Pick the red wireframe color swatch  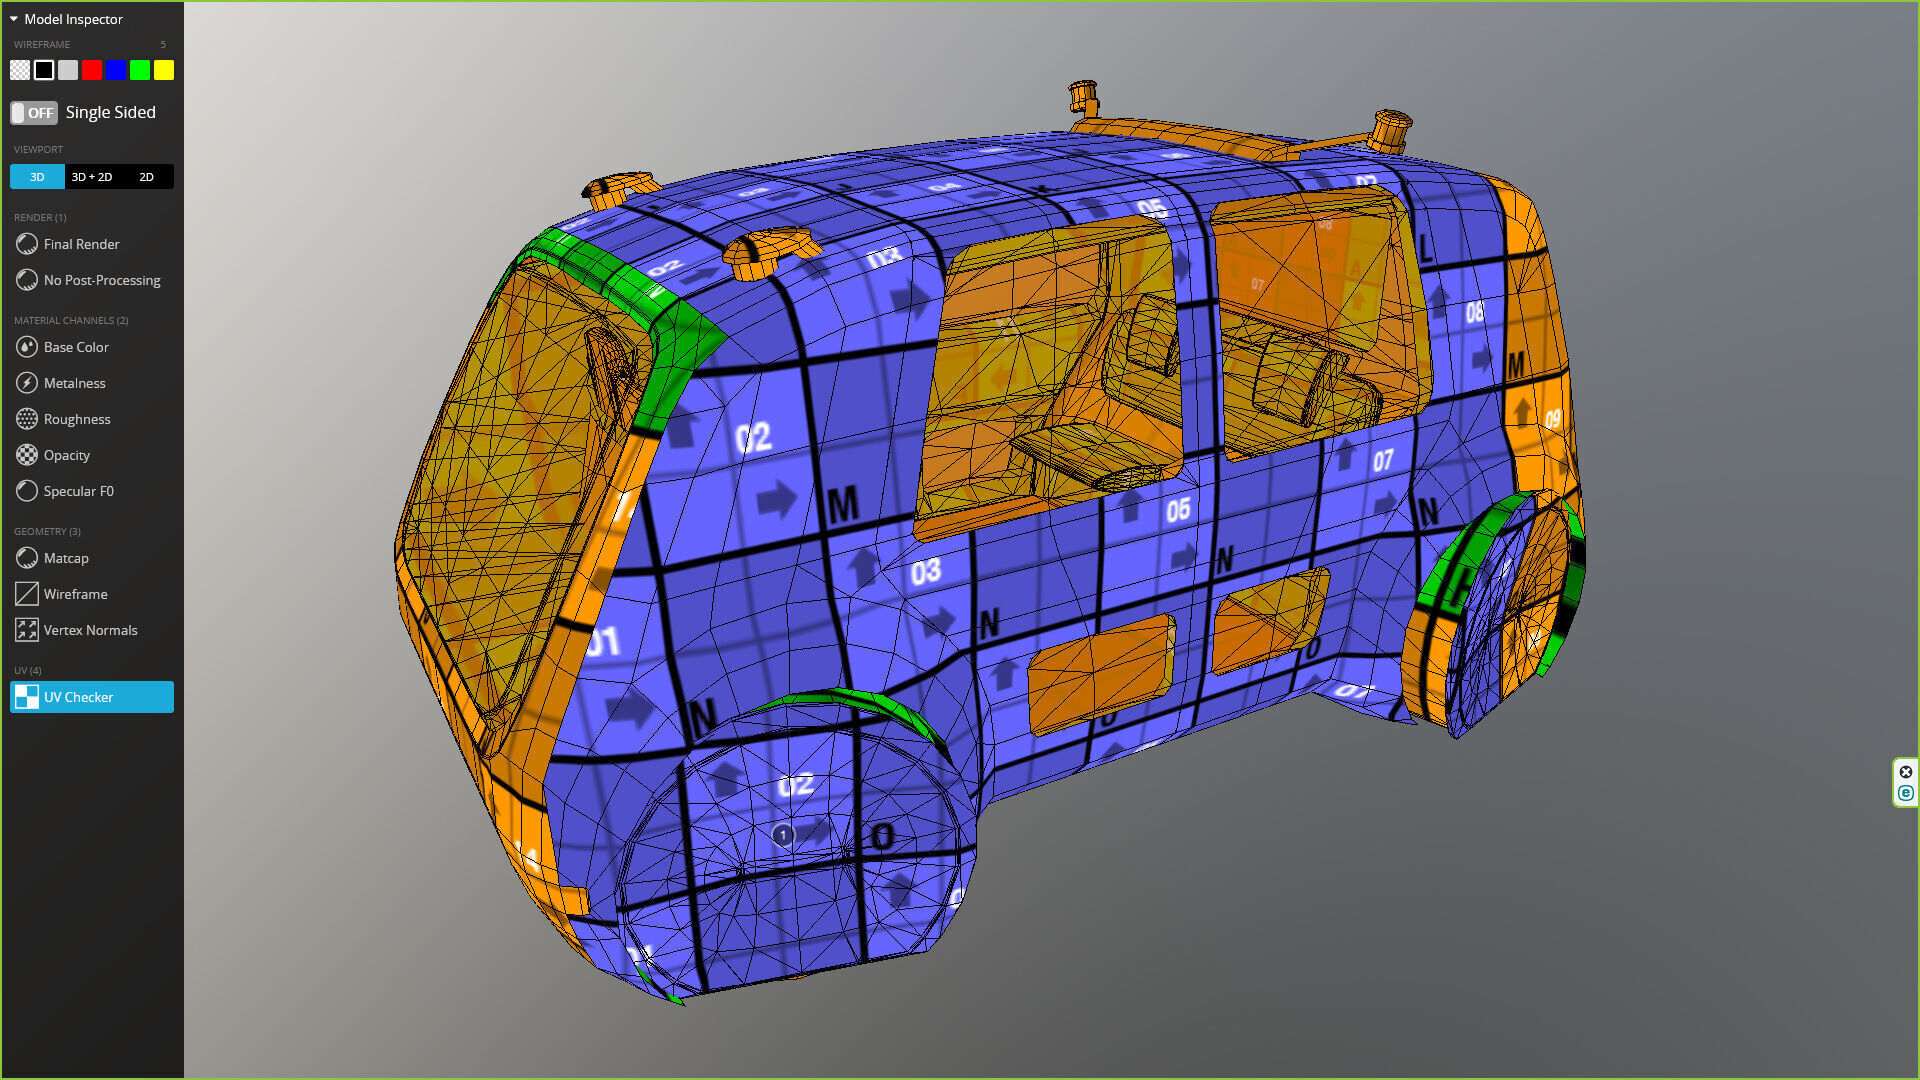[x=92, y=70]
